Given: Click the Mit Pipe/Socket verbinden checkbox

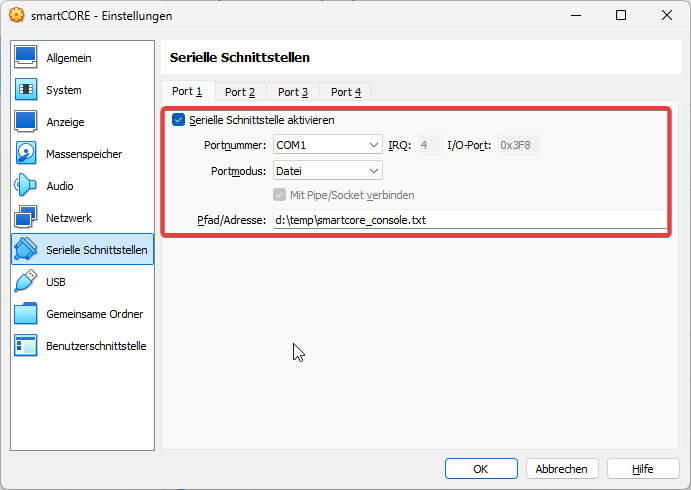Looking at the screenshot, I should click(279, 195).
